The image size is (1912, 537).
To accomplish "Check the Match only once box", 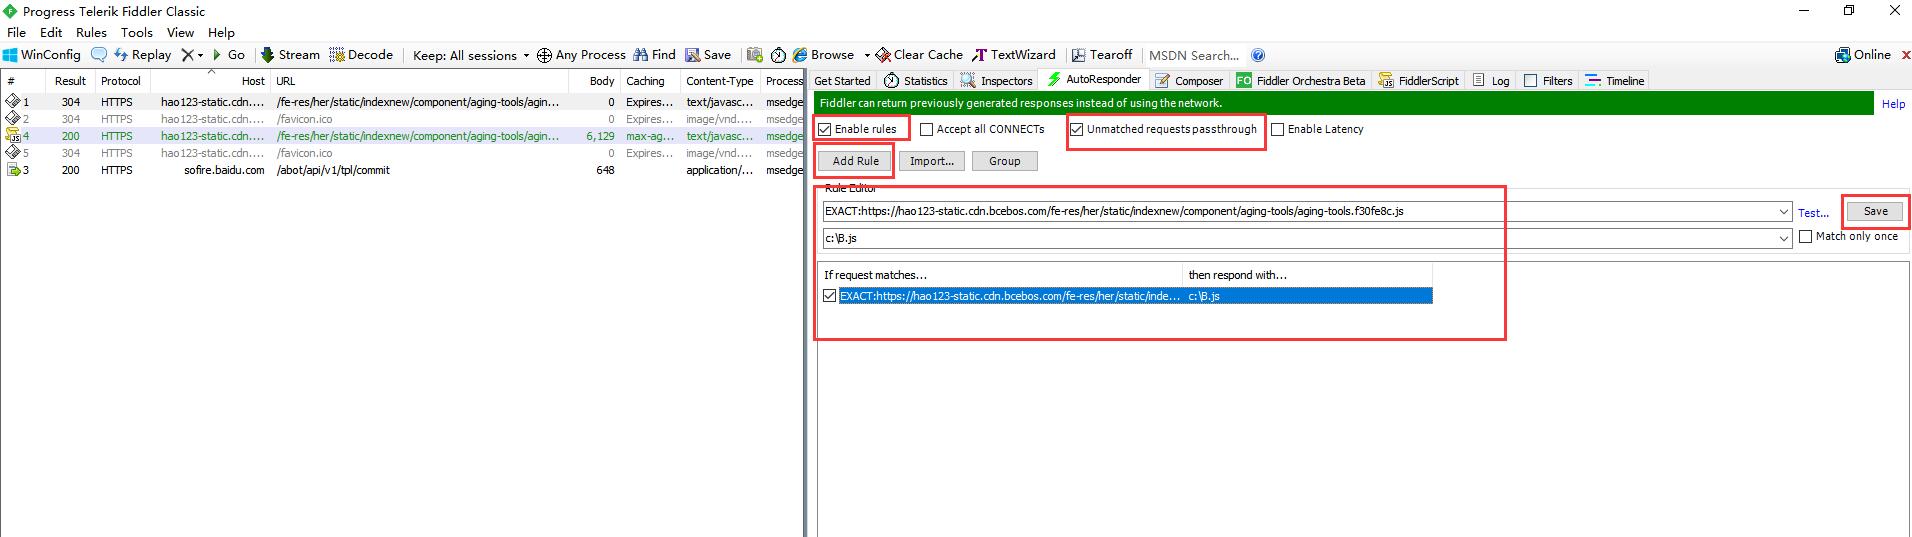I will coord(1806,237).
